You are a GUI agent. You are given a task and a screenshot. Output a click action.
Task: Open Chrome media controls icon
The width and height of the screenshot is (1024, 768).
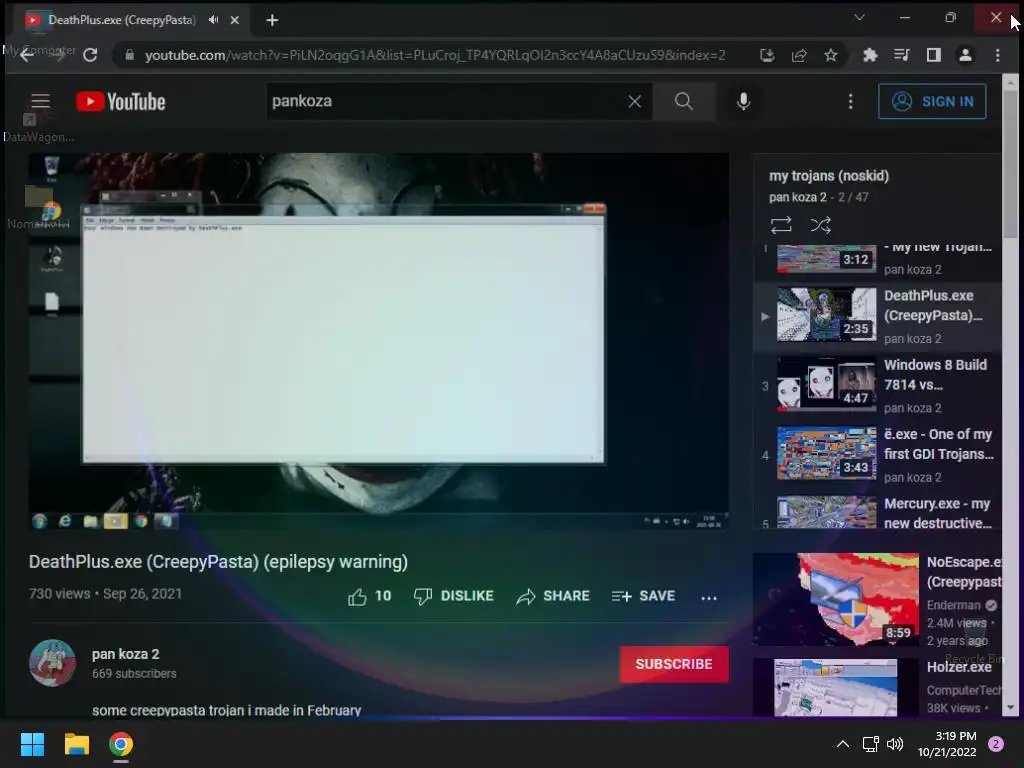[x=902, y=56]
